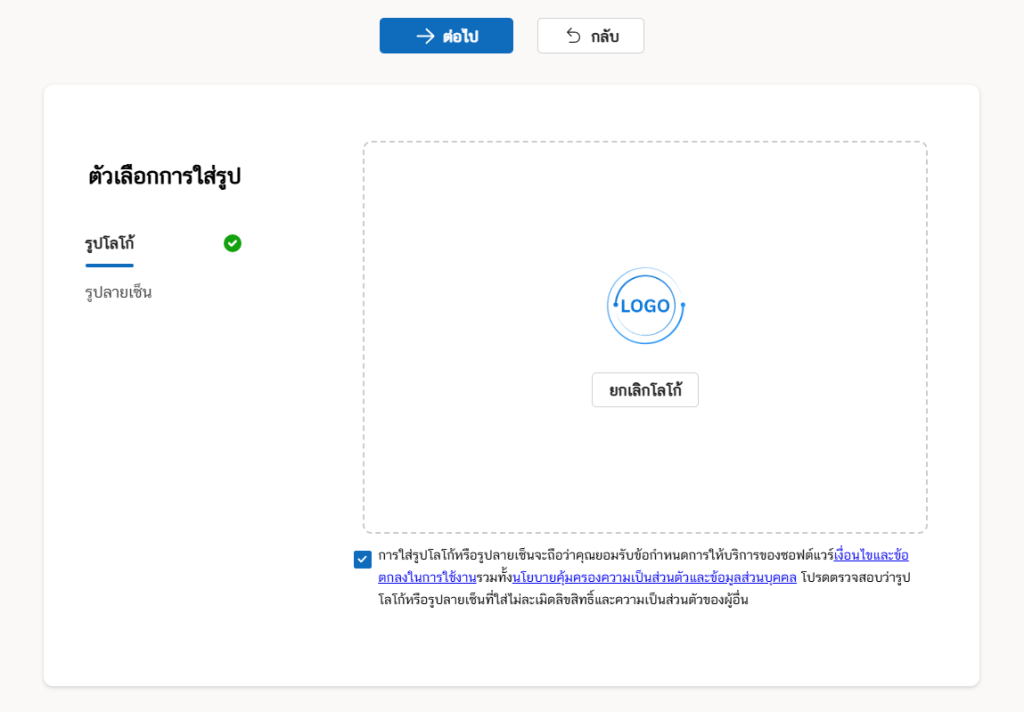Image resolution: width=1024 pixels, height=712 pixels.
Task: Click the undo arrow icon beside กลับ
Action: point(573,36)
